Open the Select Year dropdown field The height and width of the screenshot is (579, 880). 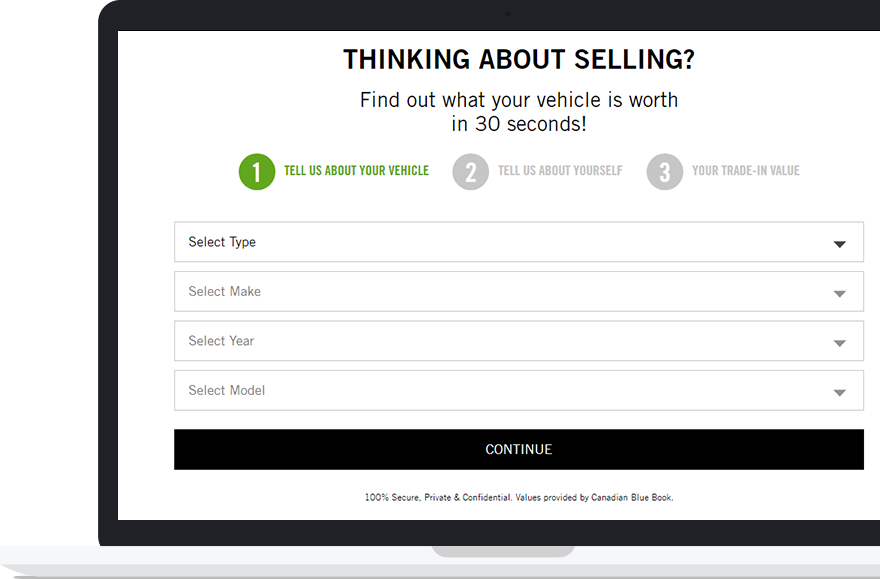pyautogui.click(x=519, y=341)
